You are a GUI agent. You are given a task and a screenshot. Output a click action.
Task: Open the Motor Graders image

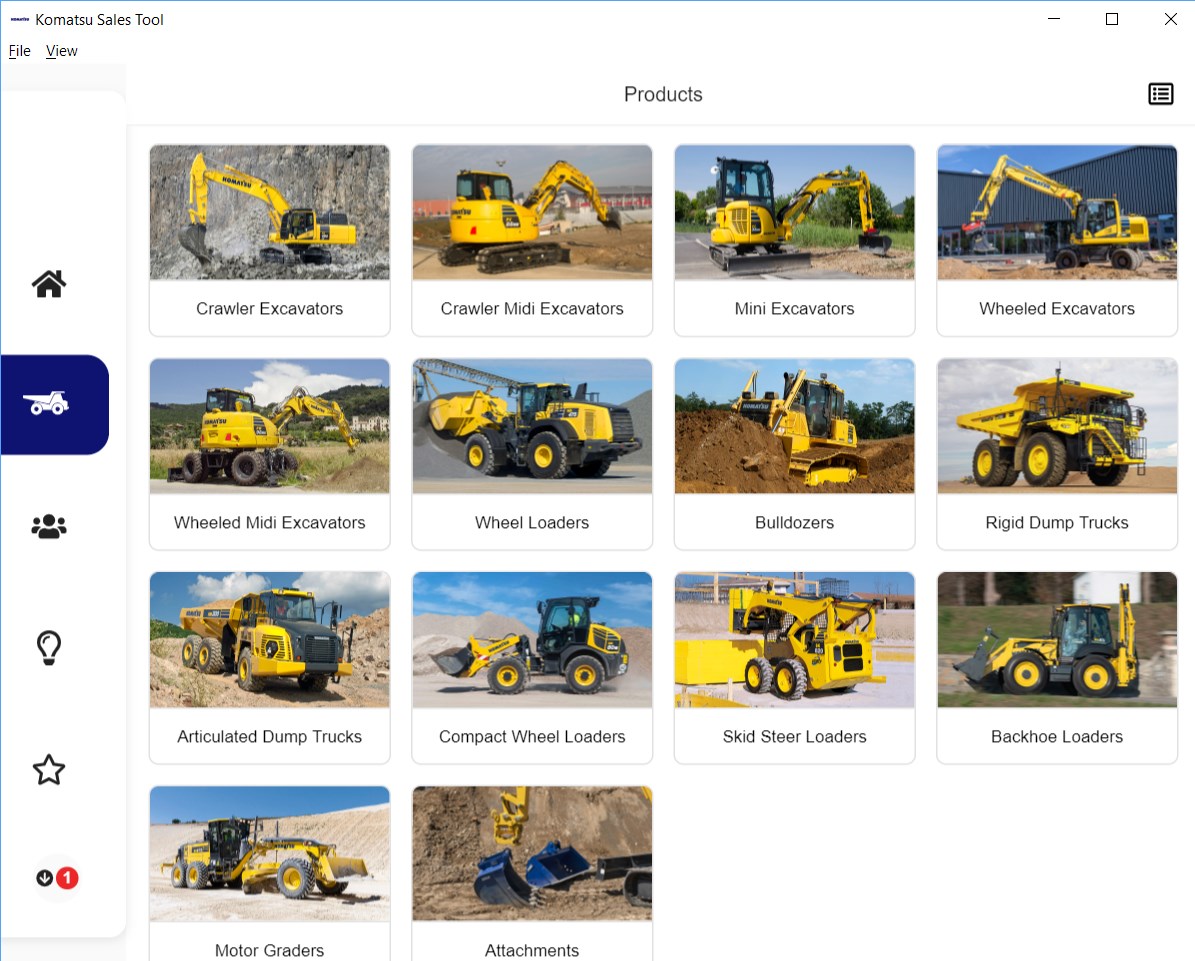[270, 854]
